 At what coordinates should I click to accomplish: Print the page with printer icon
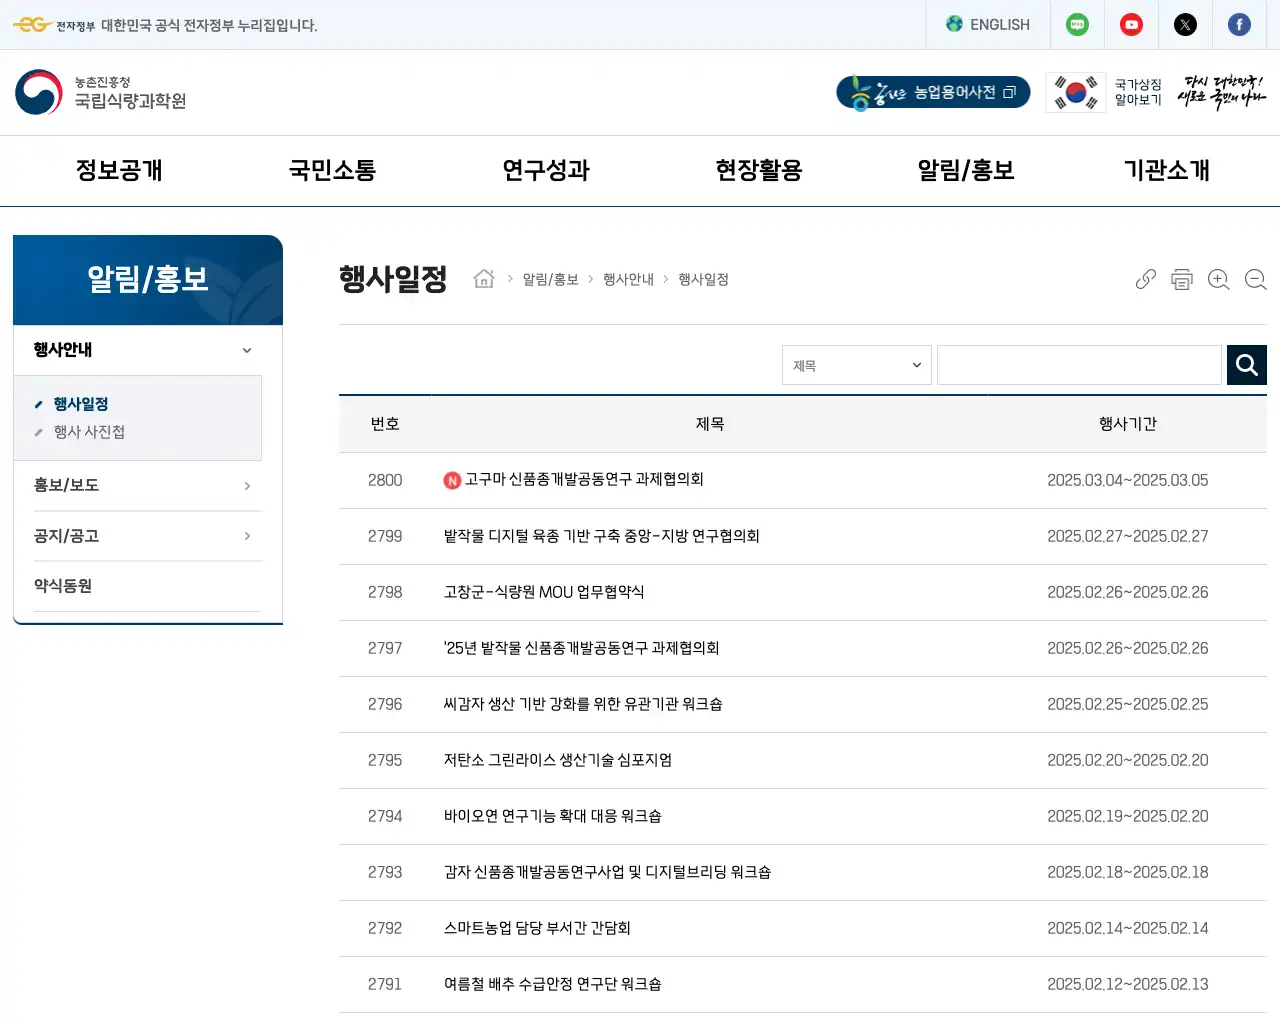click(1182, 279)
